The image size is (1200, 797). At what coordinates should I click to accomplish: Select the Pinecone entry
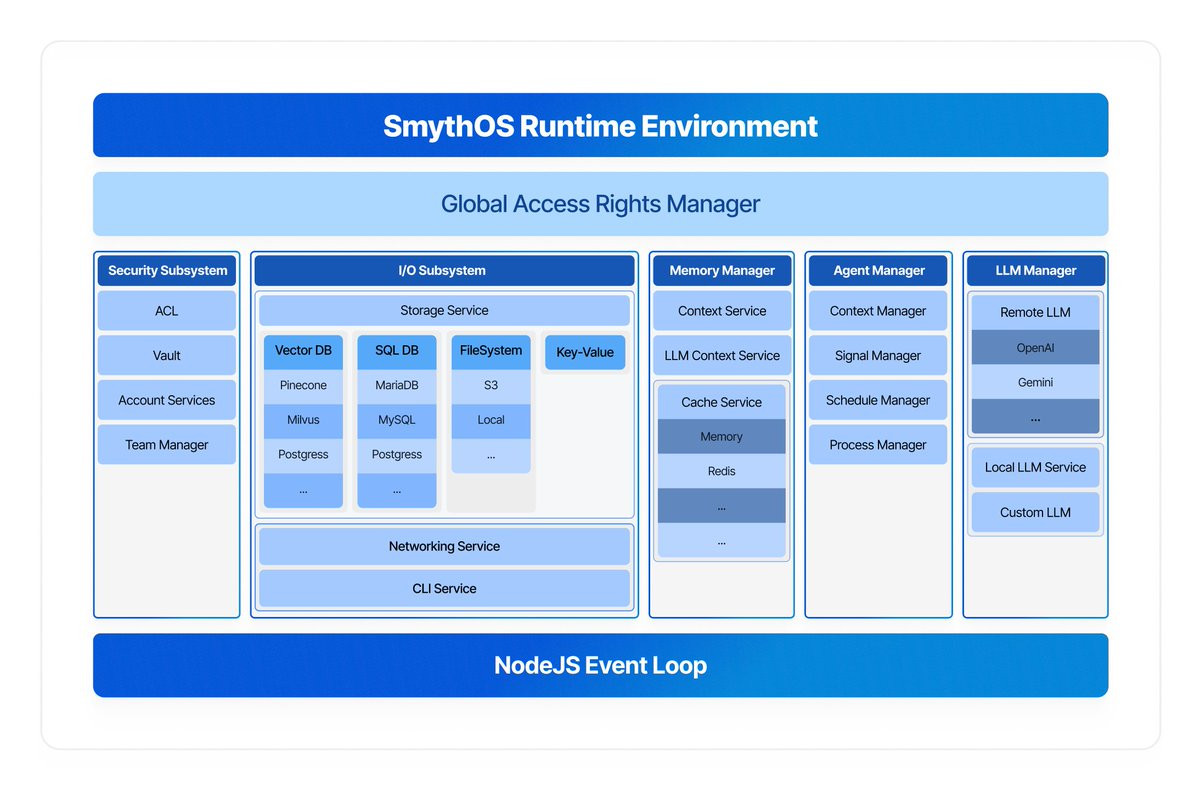303,386
